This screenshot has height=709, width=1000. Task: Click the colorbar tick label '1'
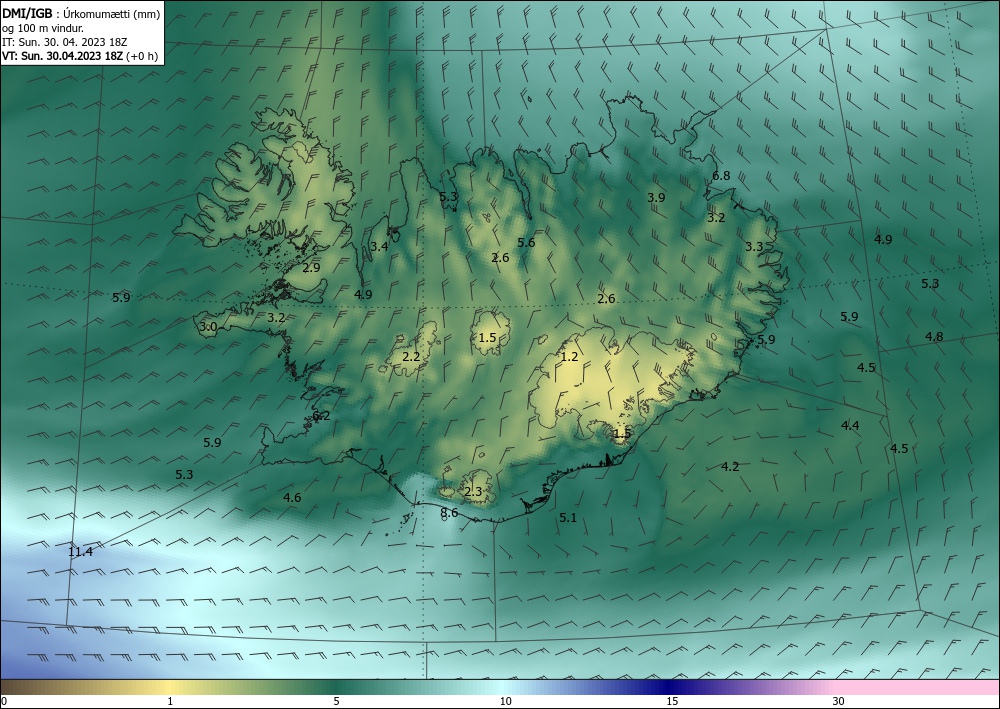click(x=170, y=701)
